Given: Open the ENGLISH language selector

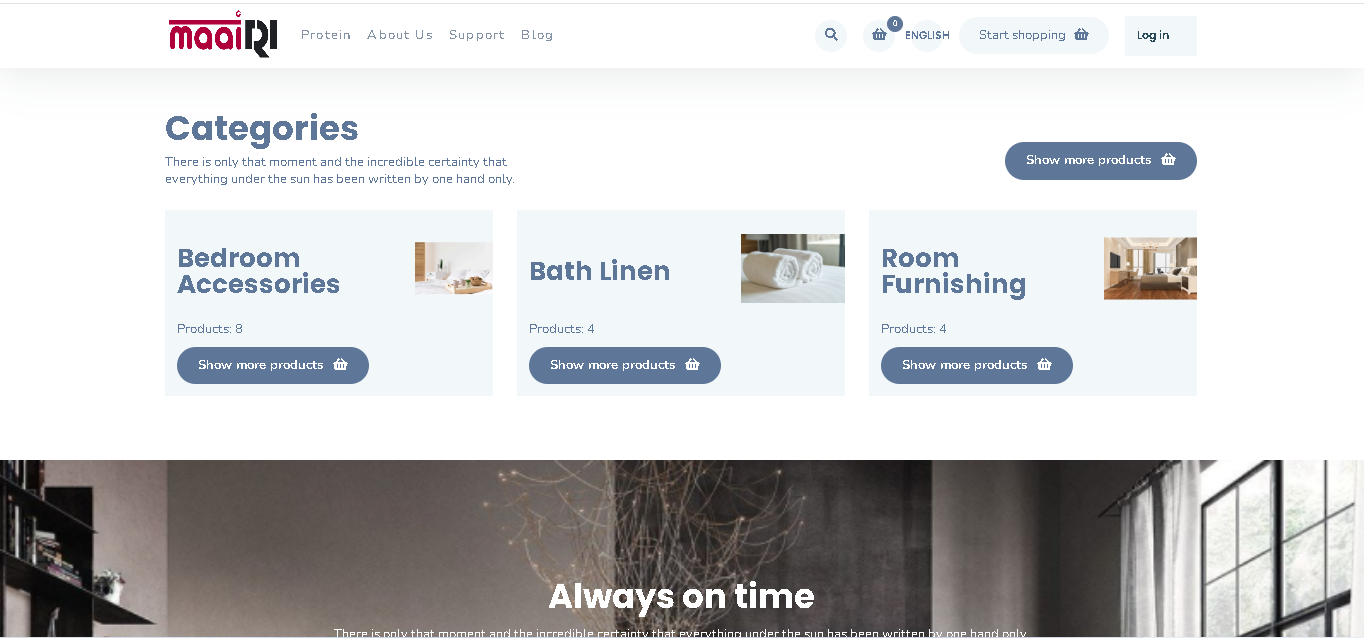Looking at the screenshot, I should coord(927,35).
